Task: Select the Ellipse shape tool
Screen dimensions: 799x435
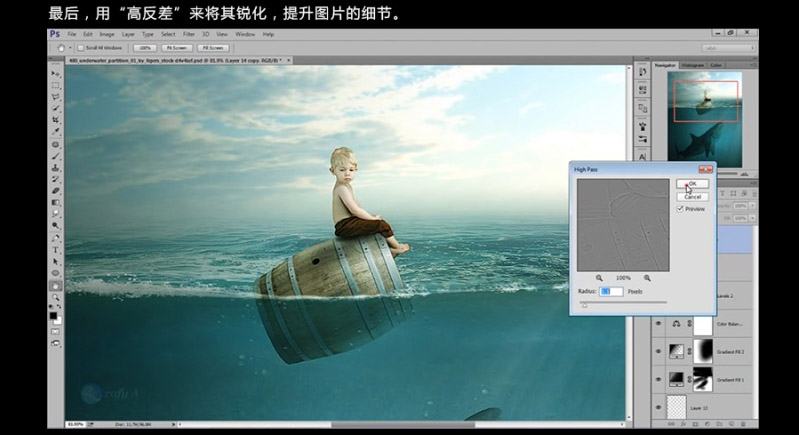Action: (56, 273)
